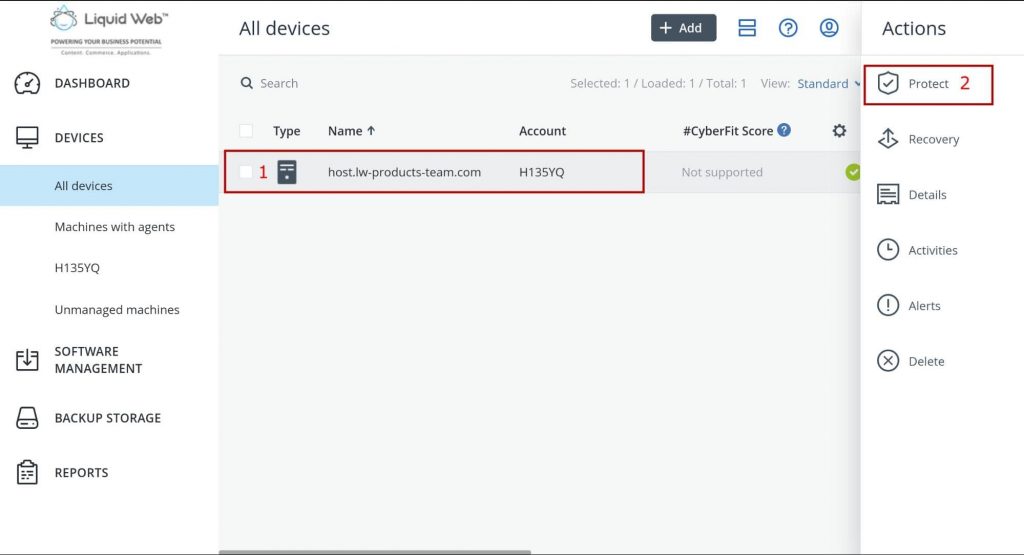
Task: Open the Standard view dropdown
Action: pyautogui.click(x=828, y=84)
